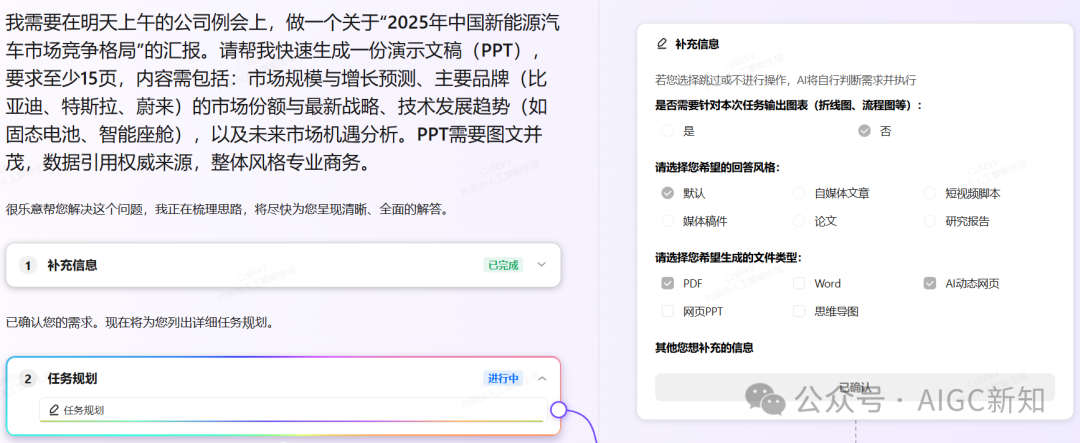Choose 自媒体文章 answer style

click(x=799, y=194)
